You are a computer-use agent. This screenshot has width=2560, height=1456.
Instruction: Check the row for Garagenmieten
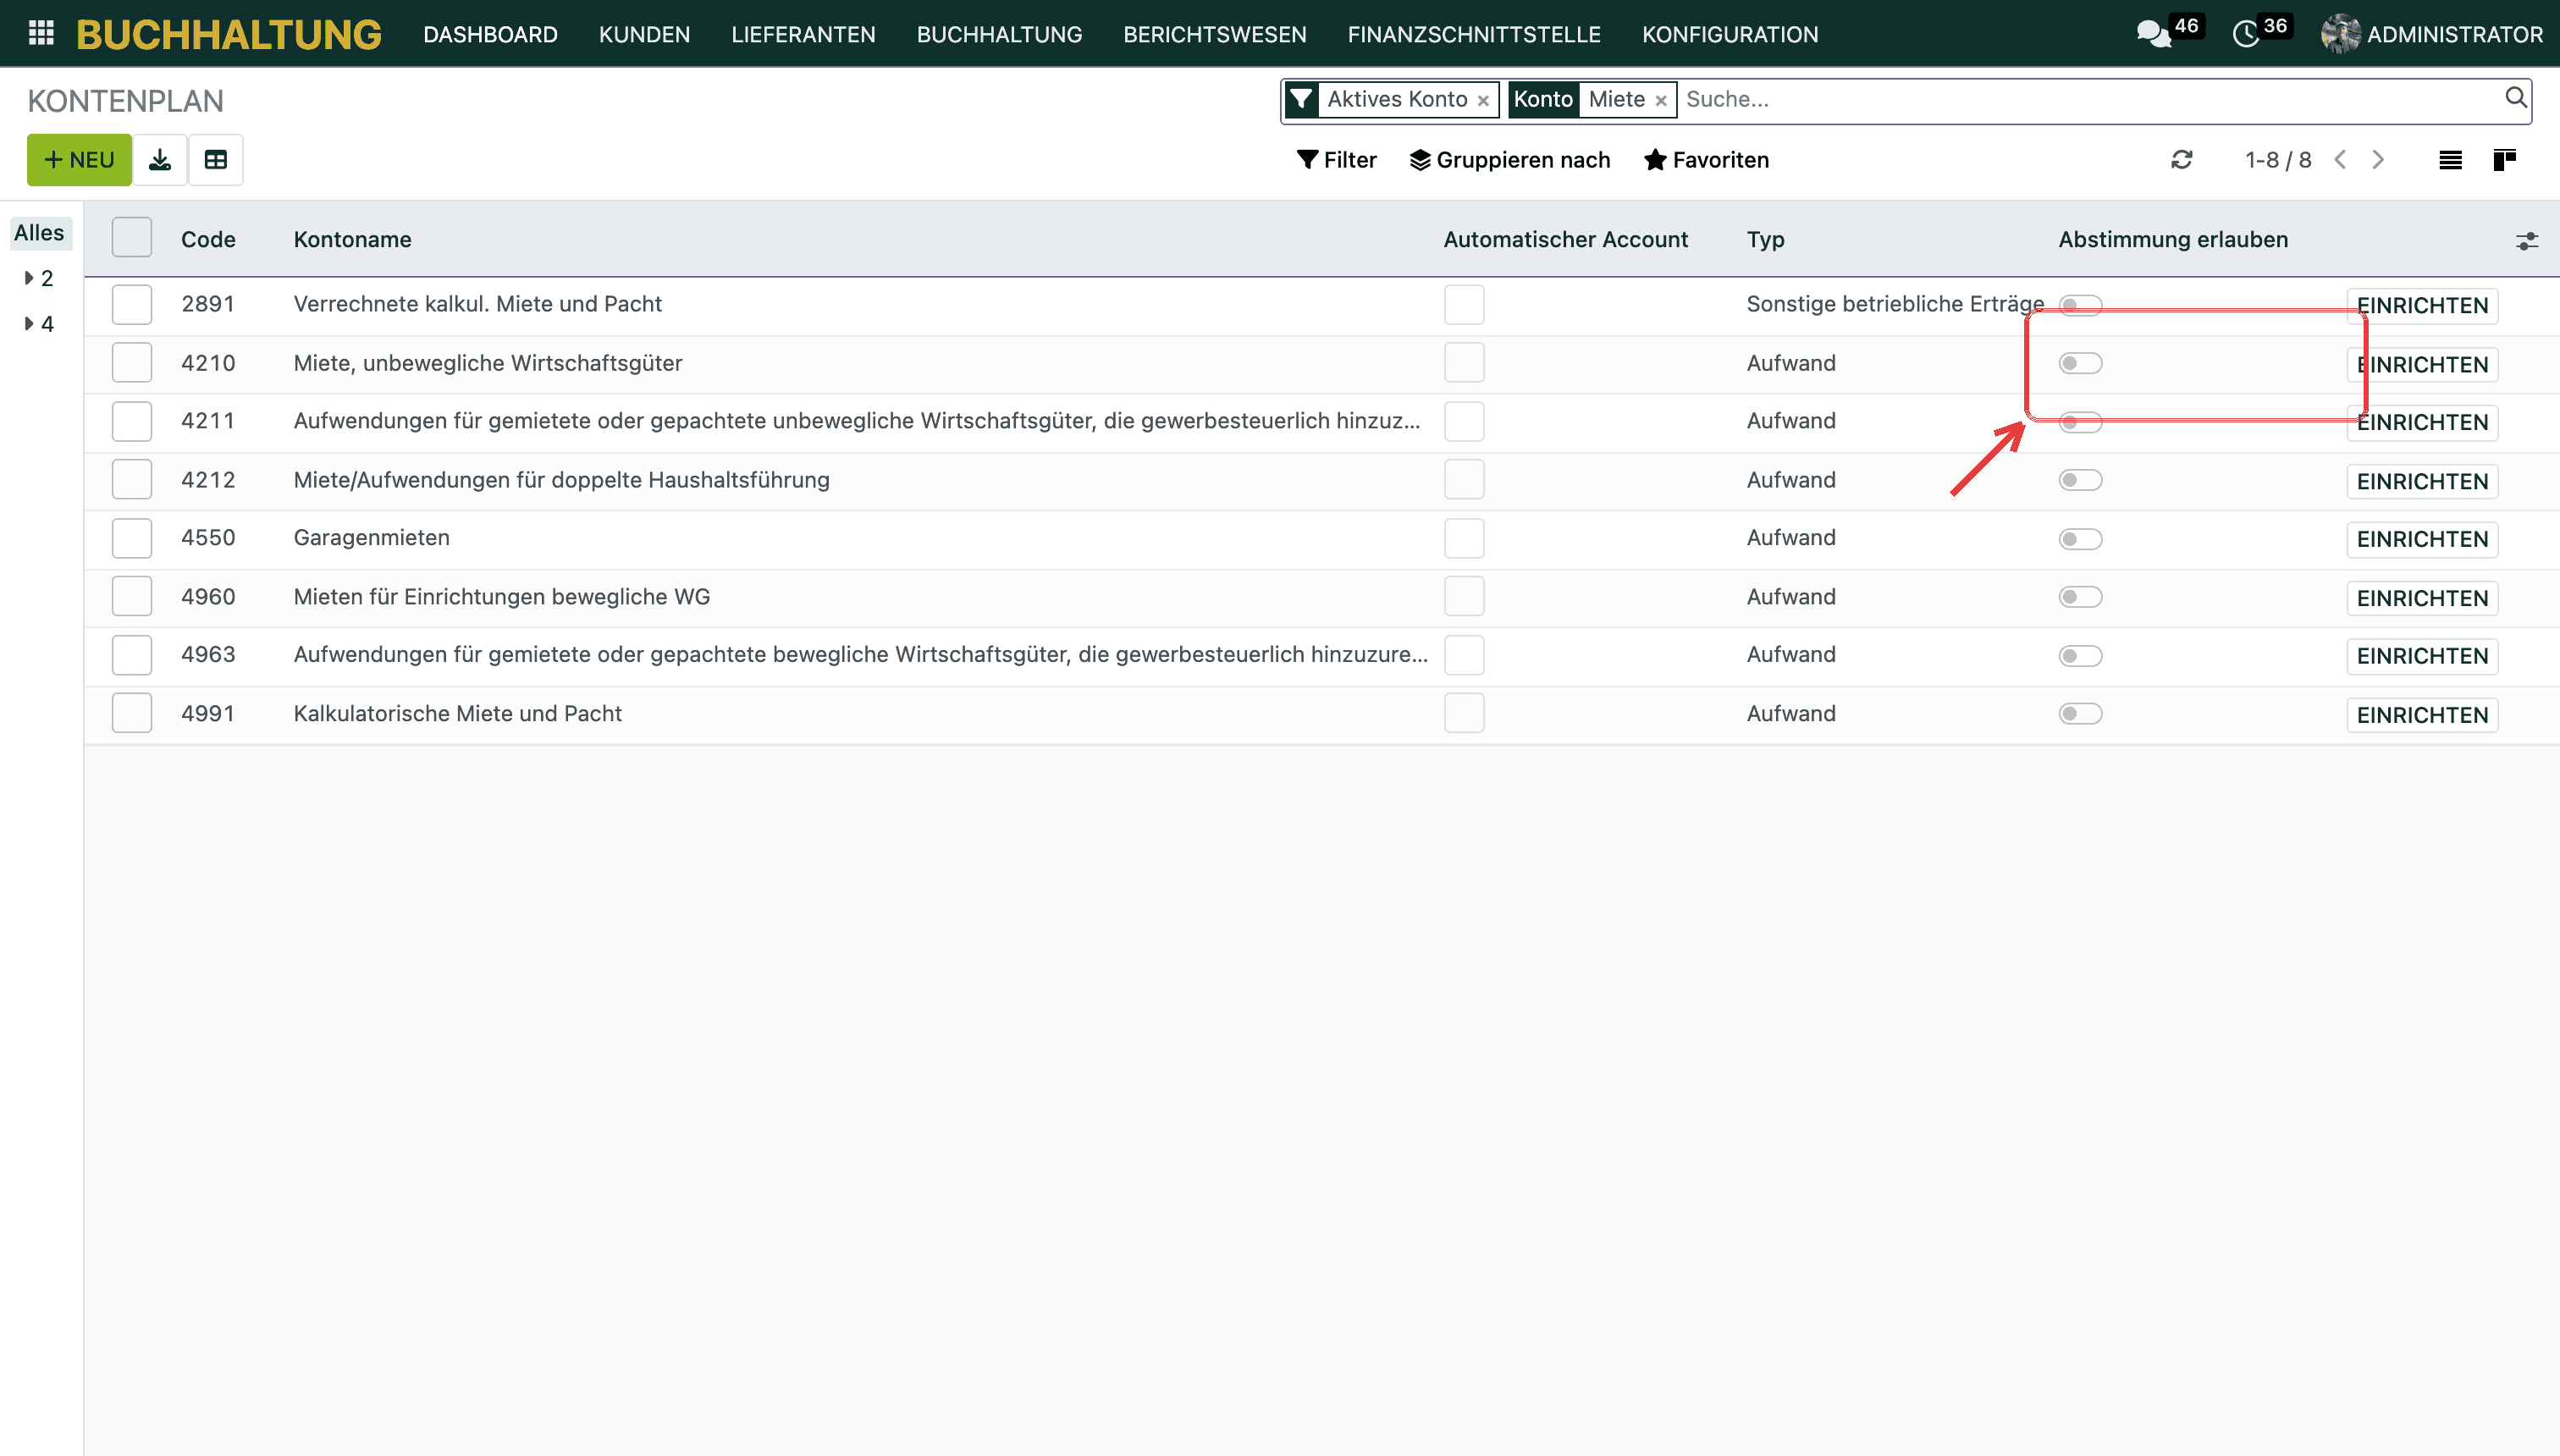tap(132, 538)
